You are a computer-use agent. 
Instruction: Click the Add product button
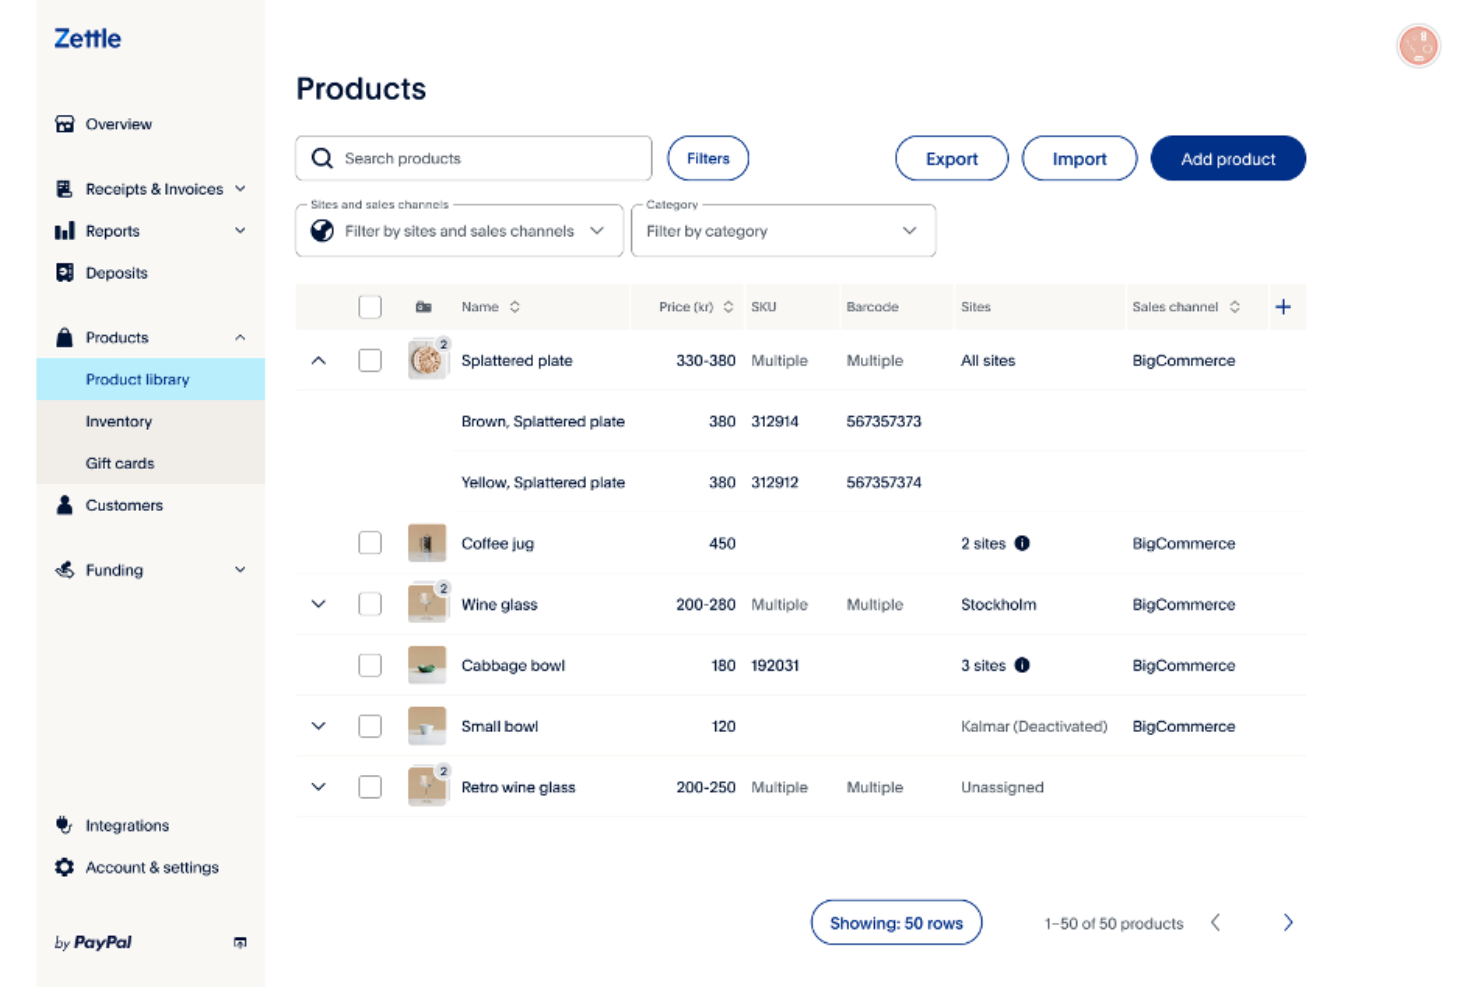1228,158
